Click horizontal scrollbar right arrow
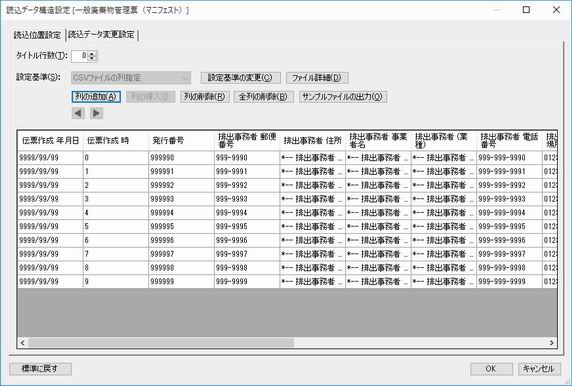572x386 pixels. pyautogui.click(x=552, y=343)
